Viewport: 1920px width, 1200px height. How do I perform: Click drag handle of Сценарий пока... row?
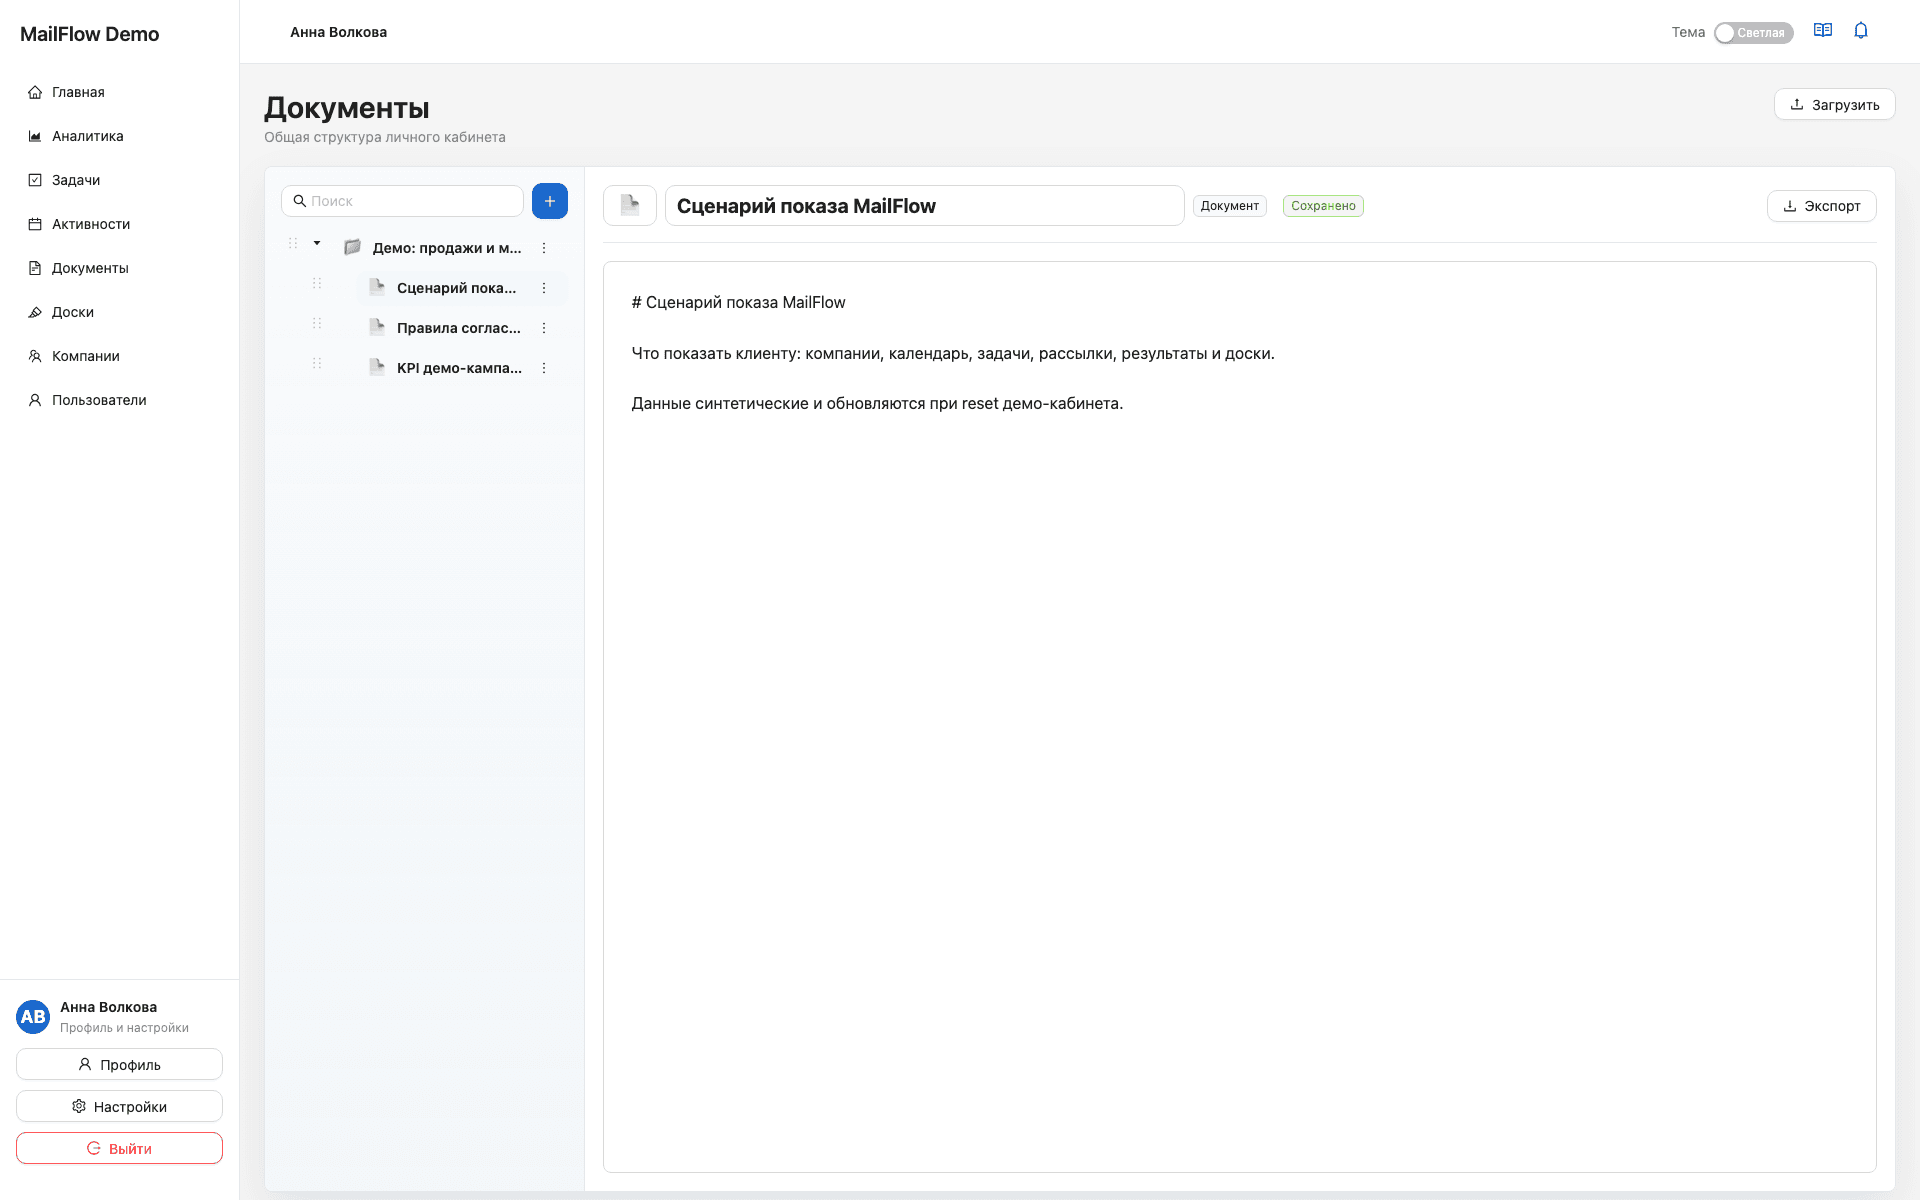click(x=317, y=283)
